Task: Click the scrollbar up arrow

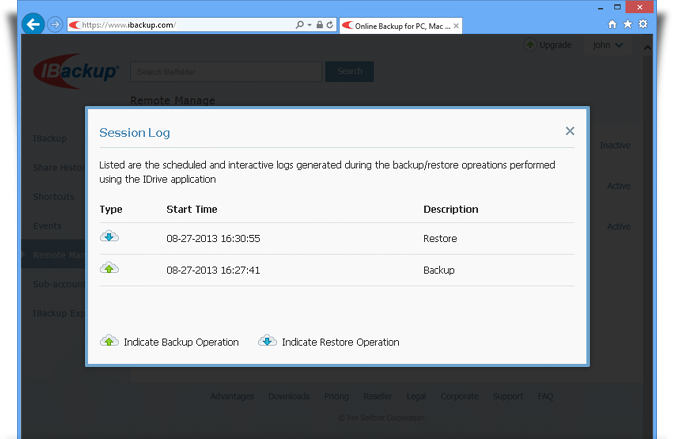Action: 647,48
